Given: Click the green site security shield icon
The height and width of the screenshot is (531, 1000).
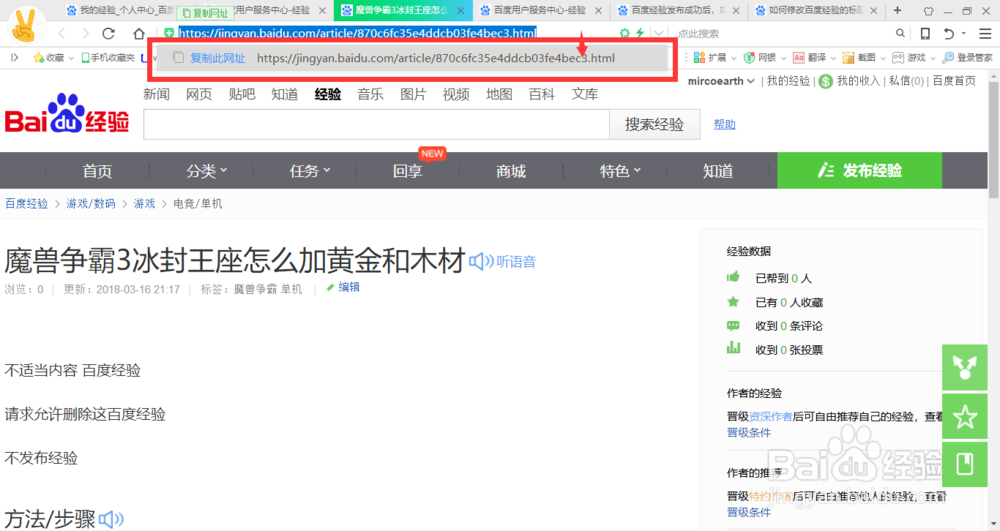Looking at the screenshot, I should click(168, 33).
